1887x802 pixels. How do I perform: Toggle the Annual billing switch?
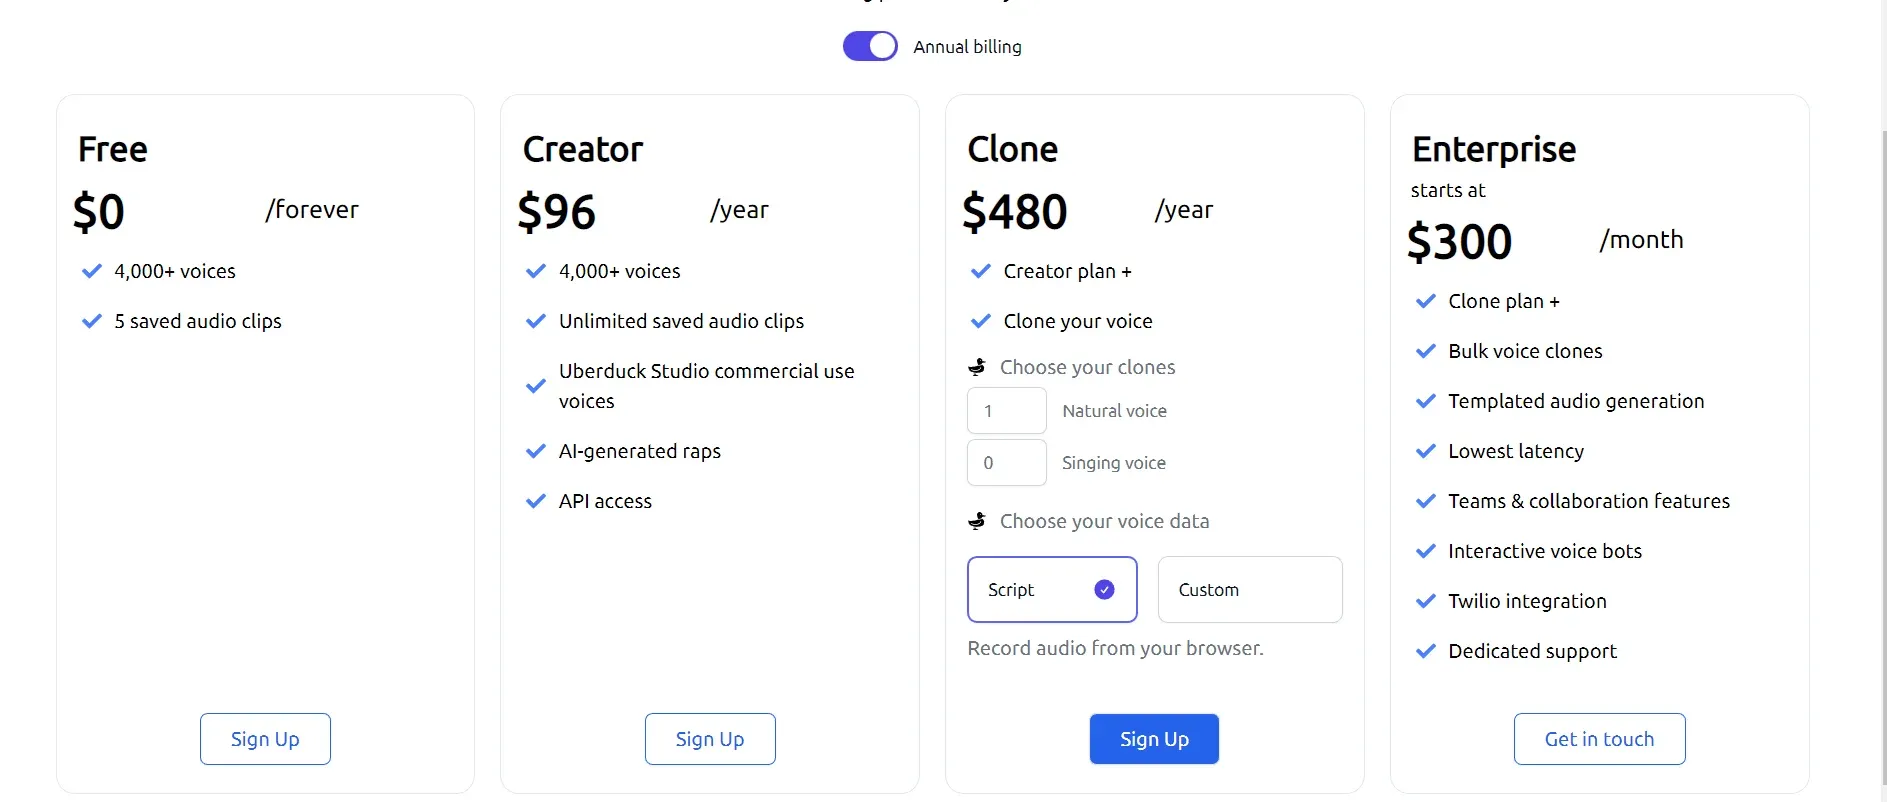870,46
